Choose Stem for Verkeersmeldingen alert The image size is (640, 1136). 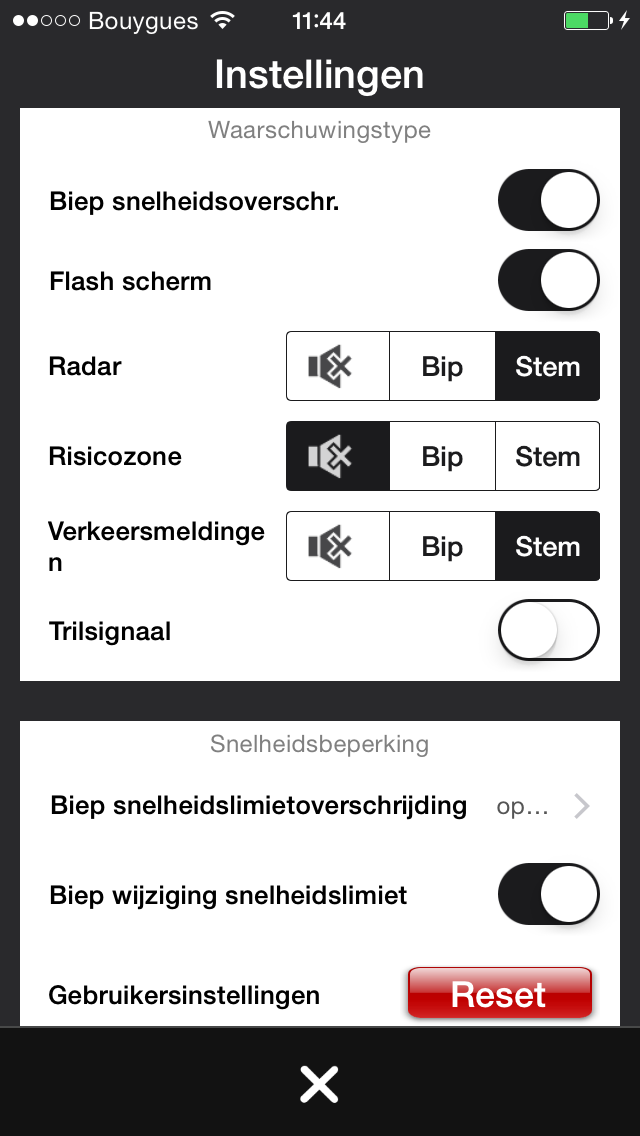click(547, 547)
